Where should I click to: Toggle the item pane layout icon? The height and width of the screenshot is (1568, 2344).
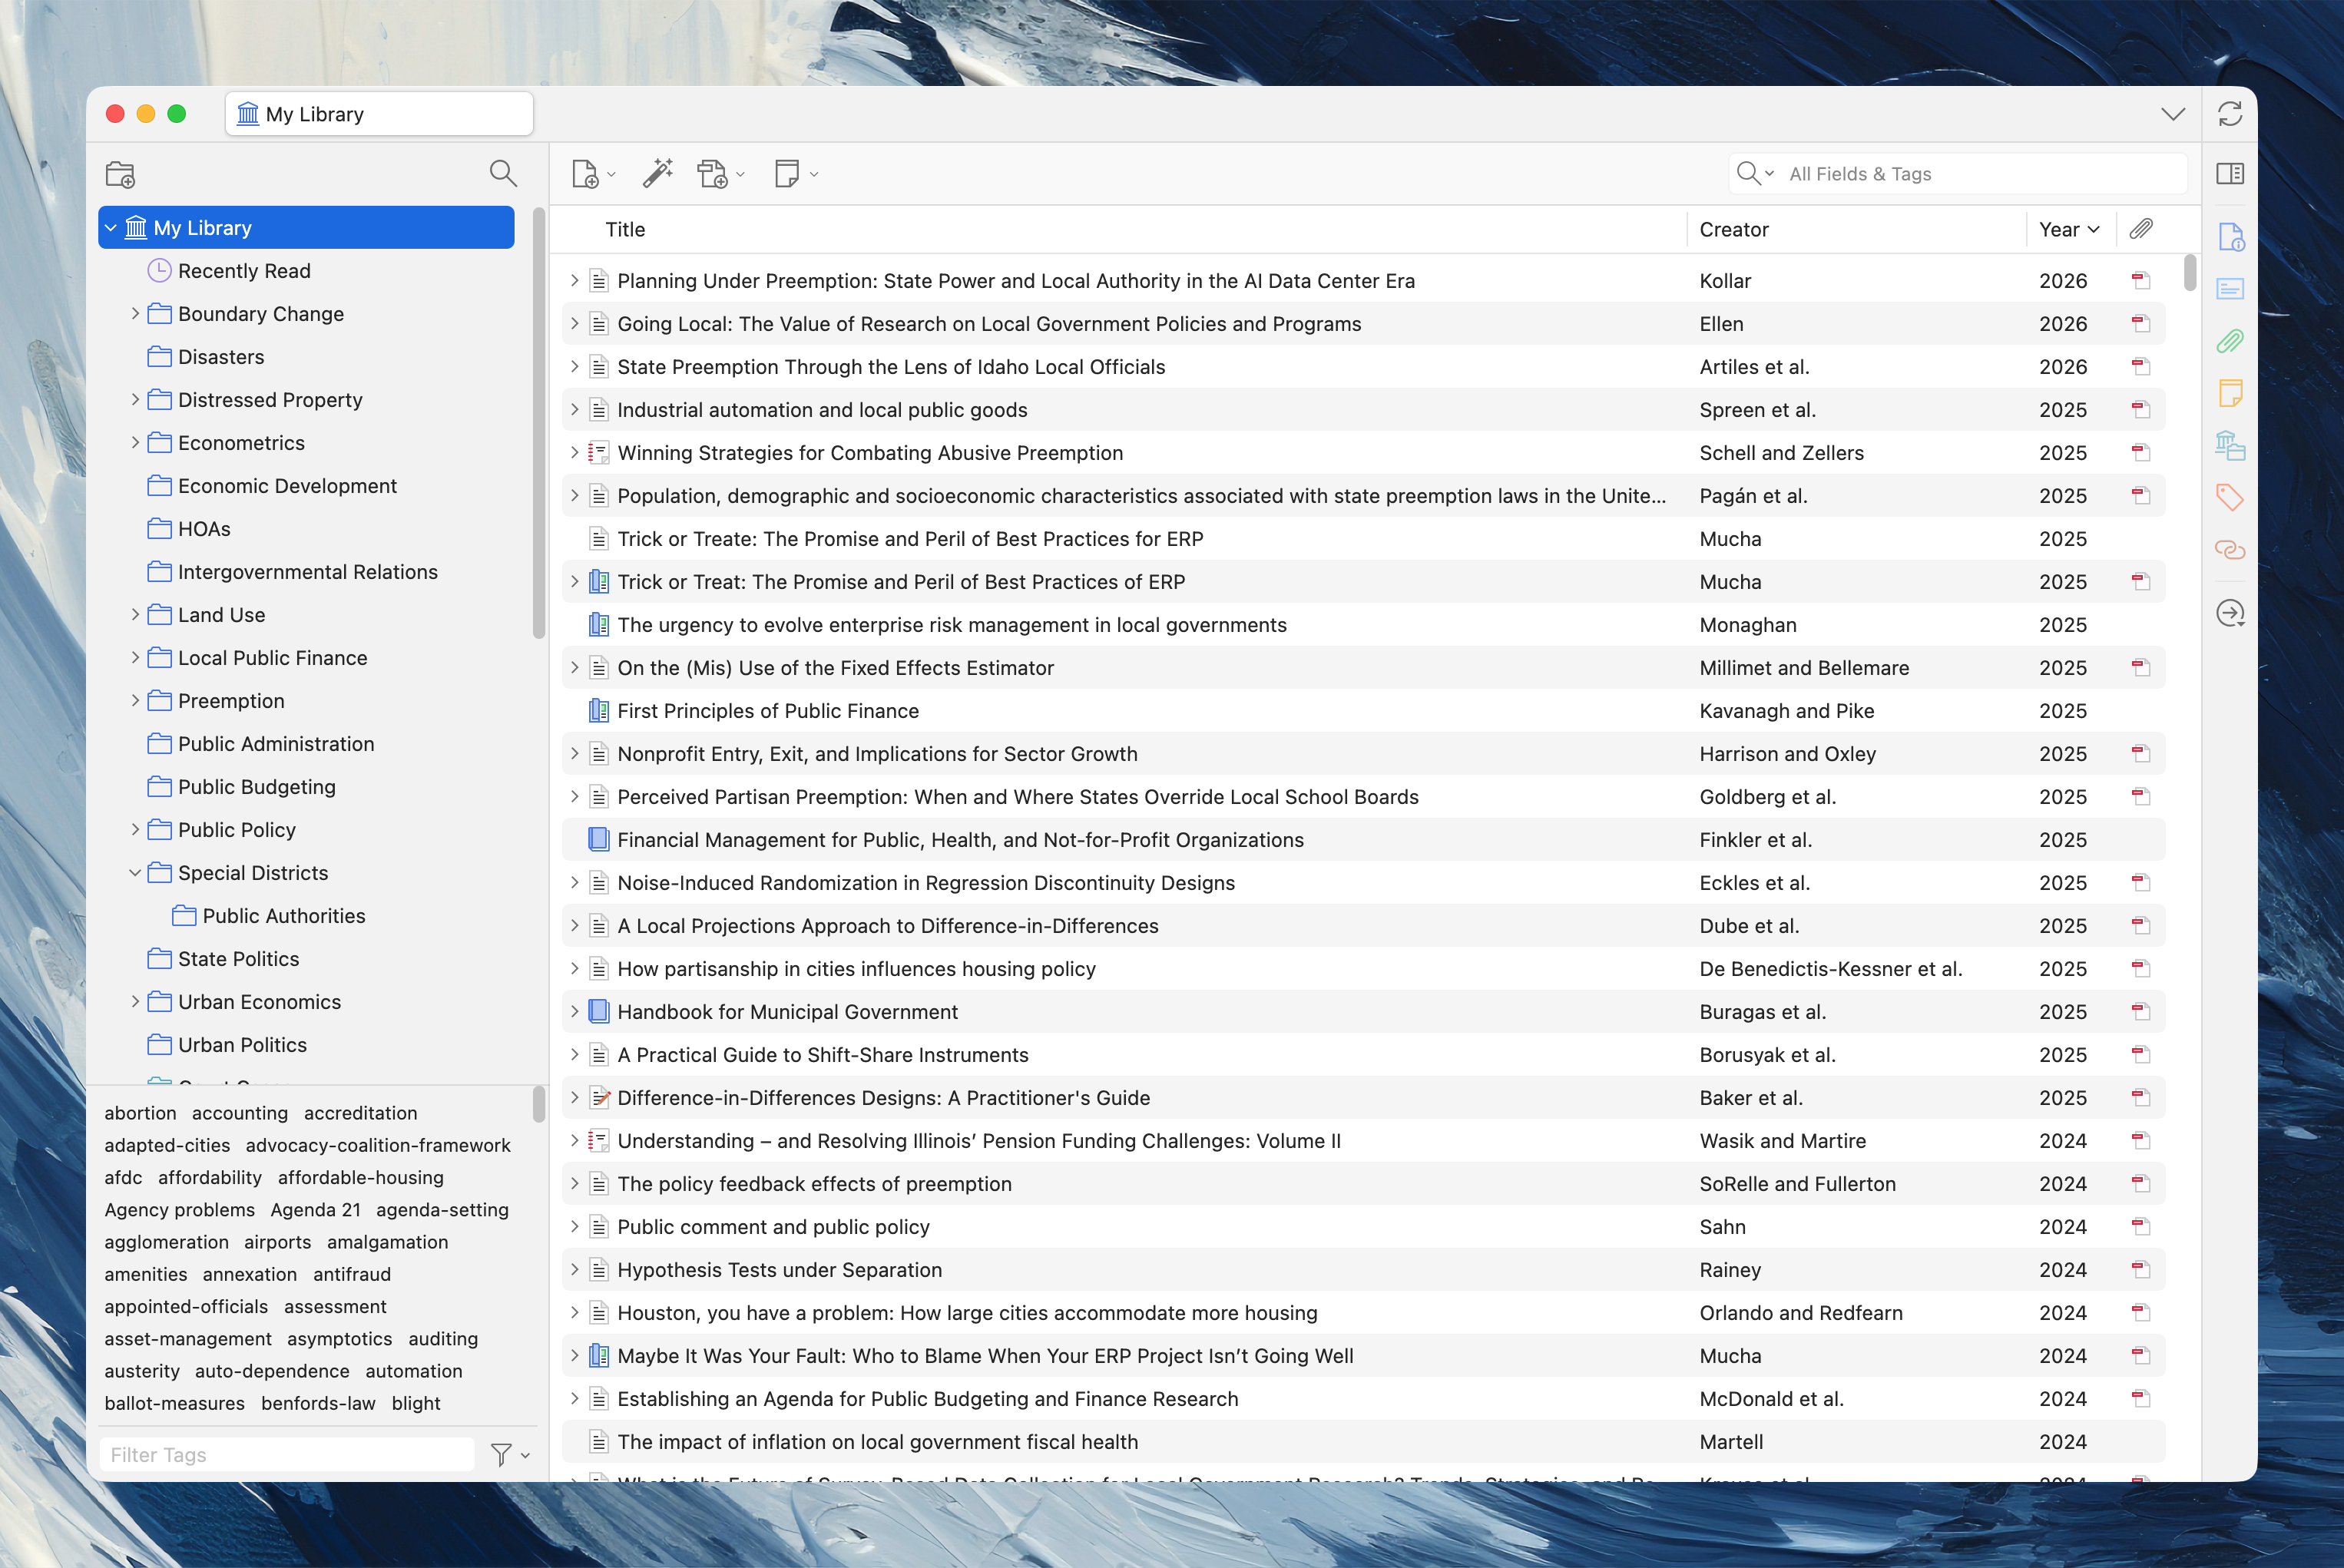2230,174
